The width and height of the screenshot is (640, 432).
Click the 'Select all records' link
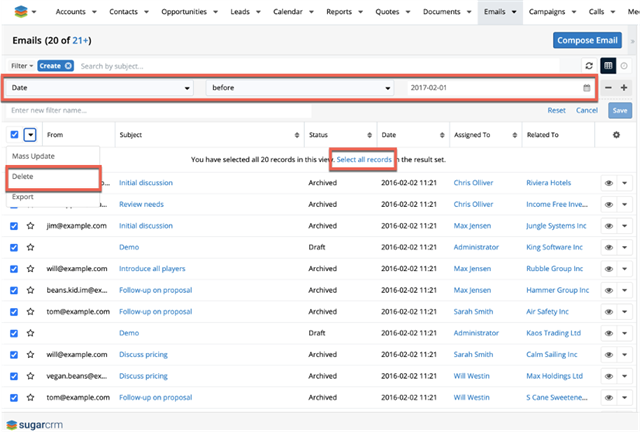[x=364, y=160]
